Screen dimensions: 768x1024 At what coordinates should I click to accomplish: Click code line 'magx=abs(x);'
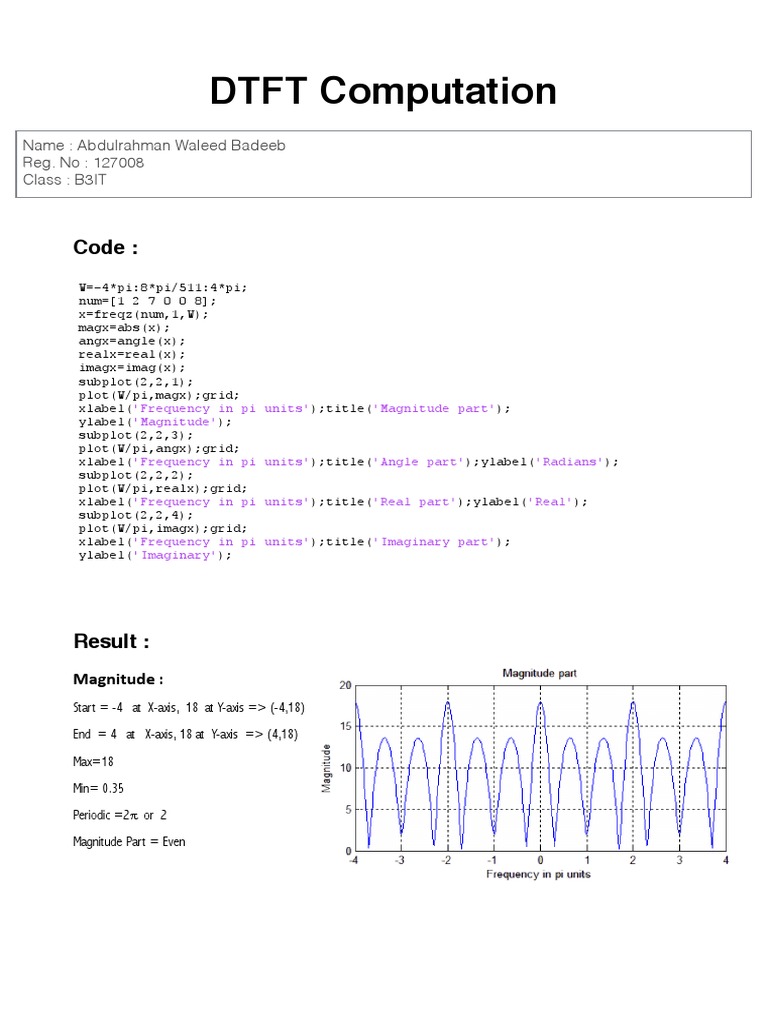123,328
